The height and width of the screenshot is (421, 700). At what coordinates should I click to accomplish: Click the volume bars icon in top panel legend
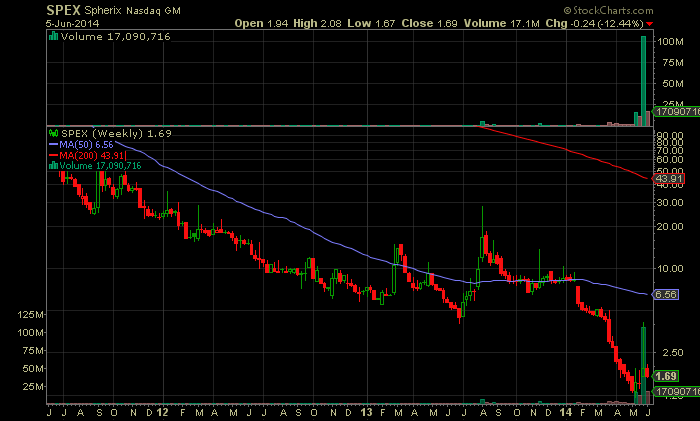[54, 37]
